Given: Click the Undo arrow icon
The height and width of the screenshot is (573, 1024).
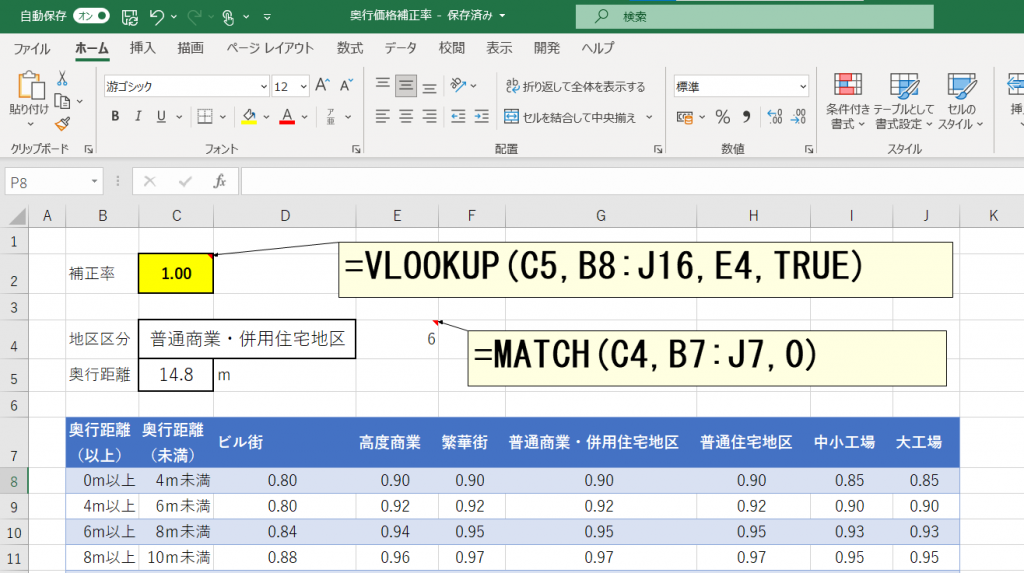Looking at the screenshot, I should (156, 17).
